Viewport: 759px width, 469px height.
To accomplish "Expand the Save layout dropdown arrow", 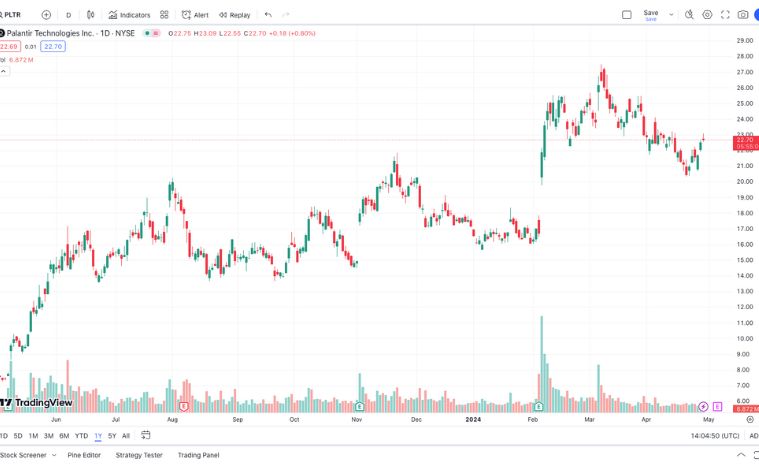I will pos(671,15).
